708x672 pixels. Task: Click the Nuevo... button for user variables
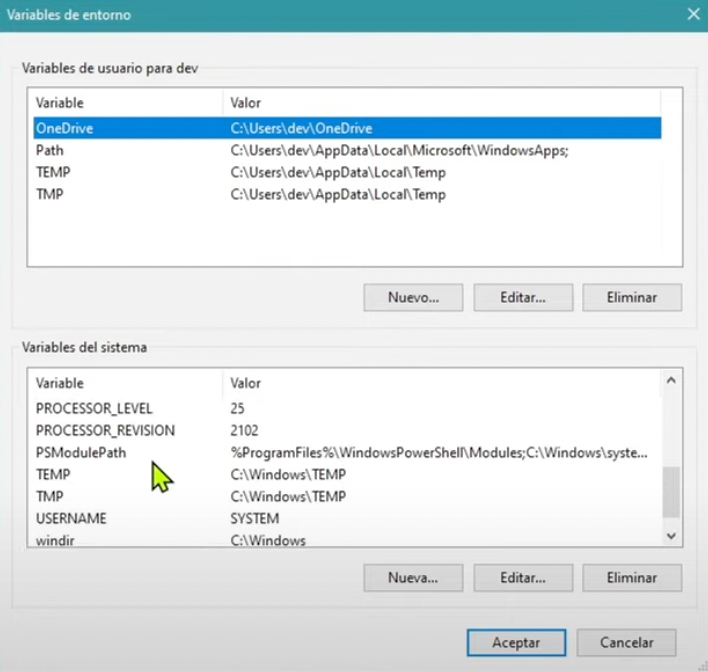413,297
